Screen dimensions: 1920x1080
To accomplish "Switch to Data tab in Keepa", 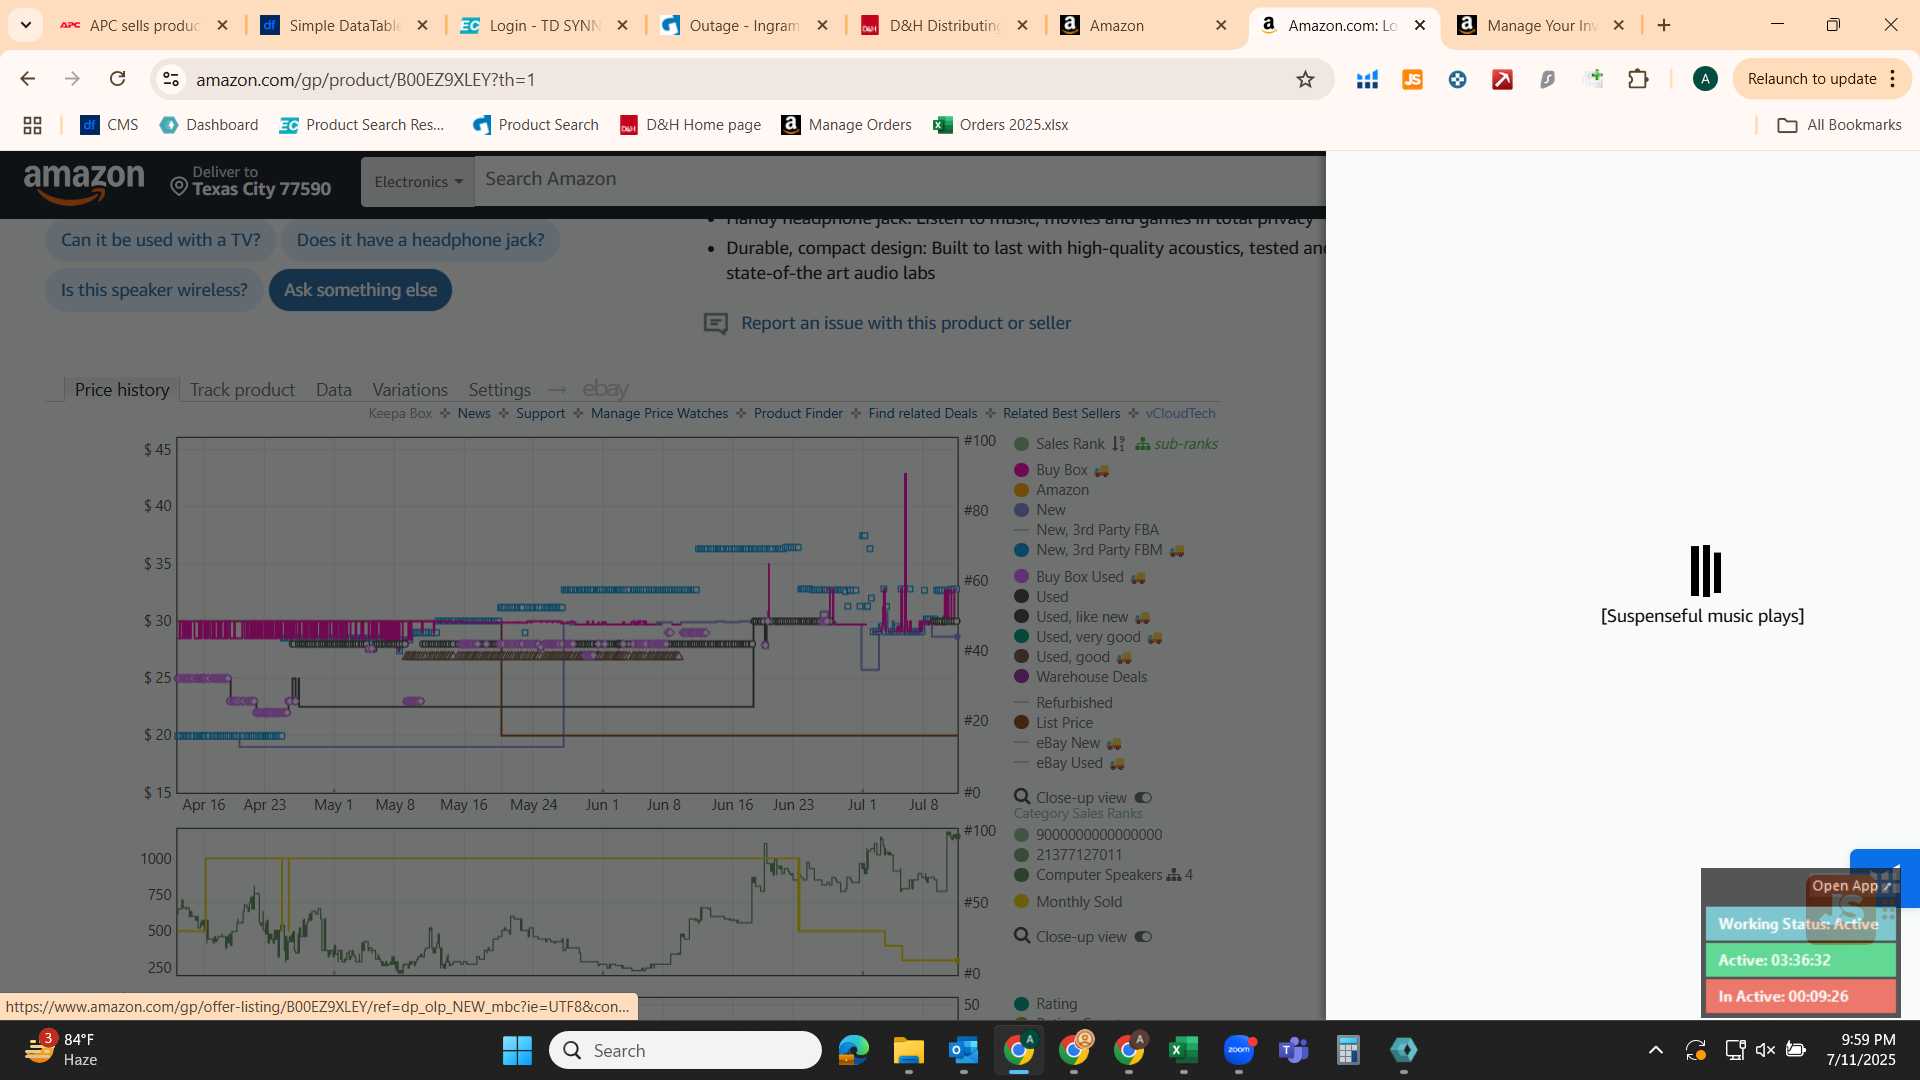I will [x=333, y=390].
